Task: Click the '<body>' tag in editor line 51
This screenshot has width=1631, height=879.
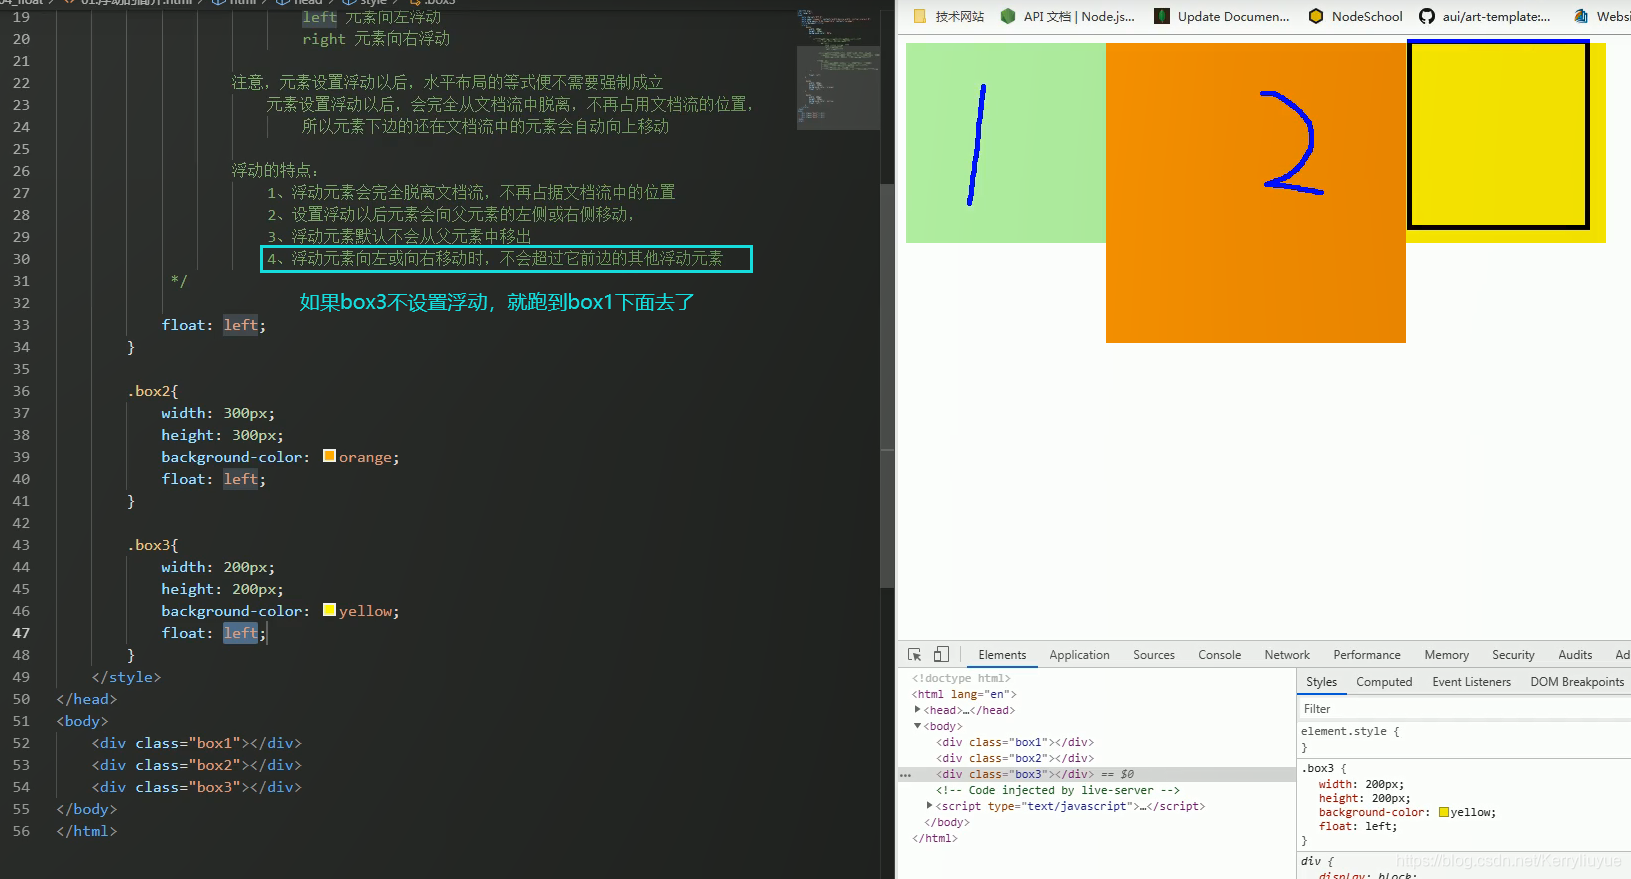Action: click(x=82, y=721)
